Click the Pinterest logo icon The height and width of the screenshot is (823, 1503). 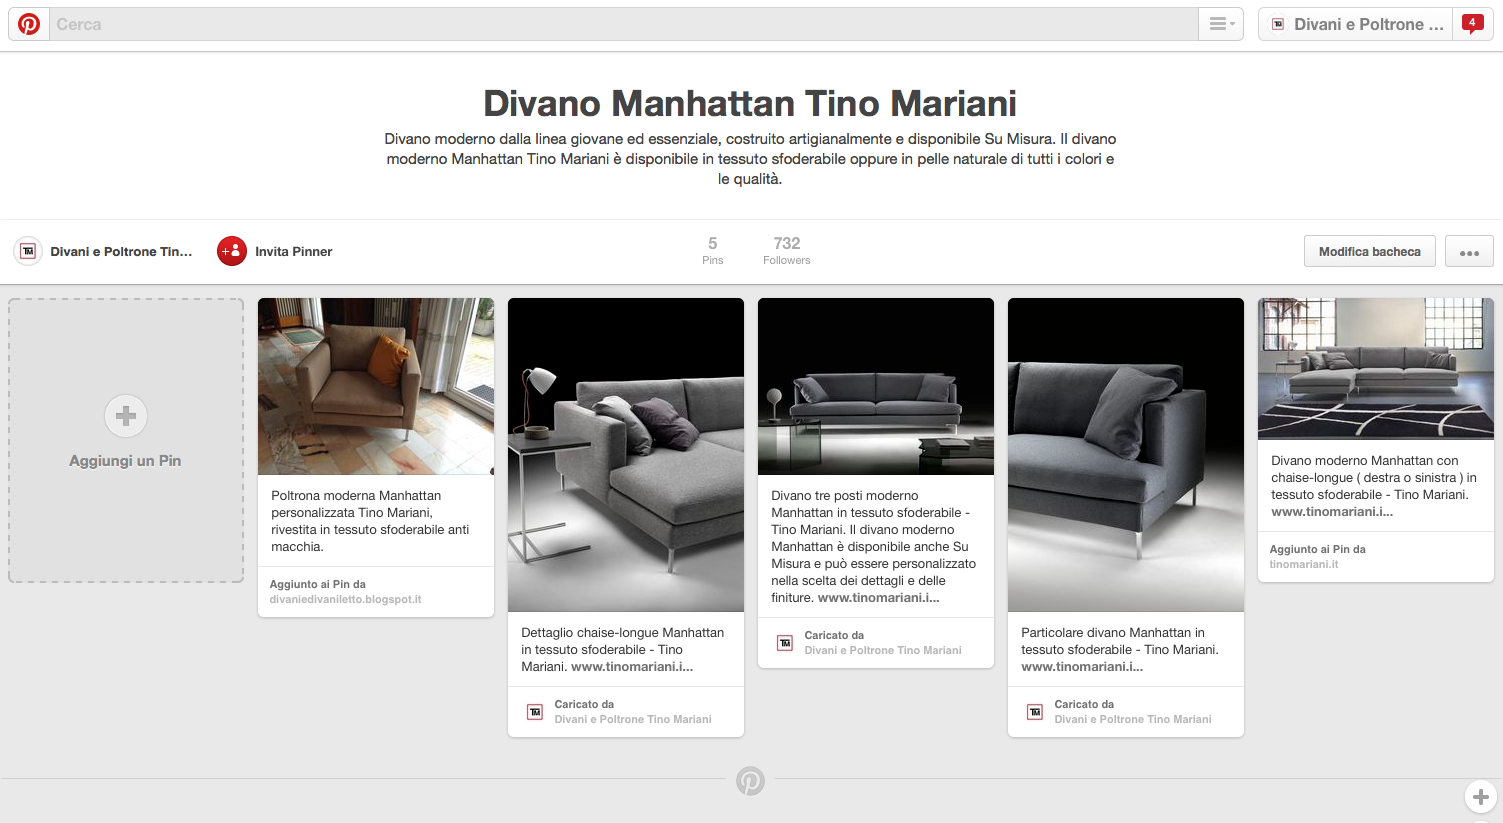click(29, 24)
